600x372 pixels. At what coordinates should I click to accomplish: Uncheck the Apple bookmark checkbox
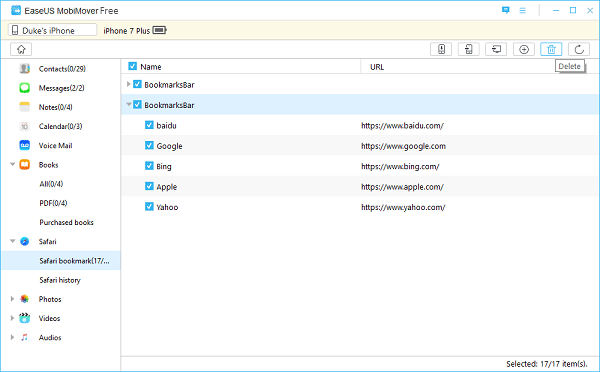pyautogui.click(x=149, y=186)
